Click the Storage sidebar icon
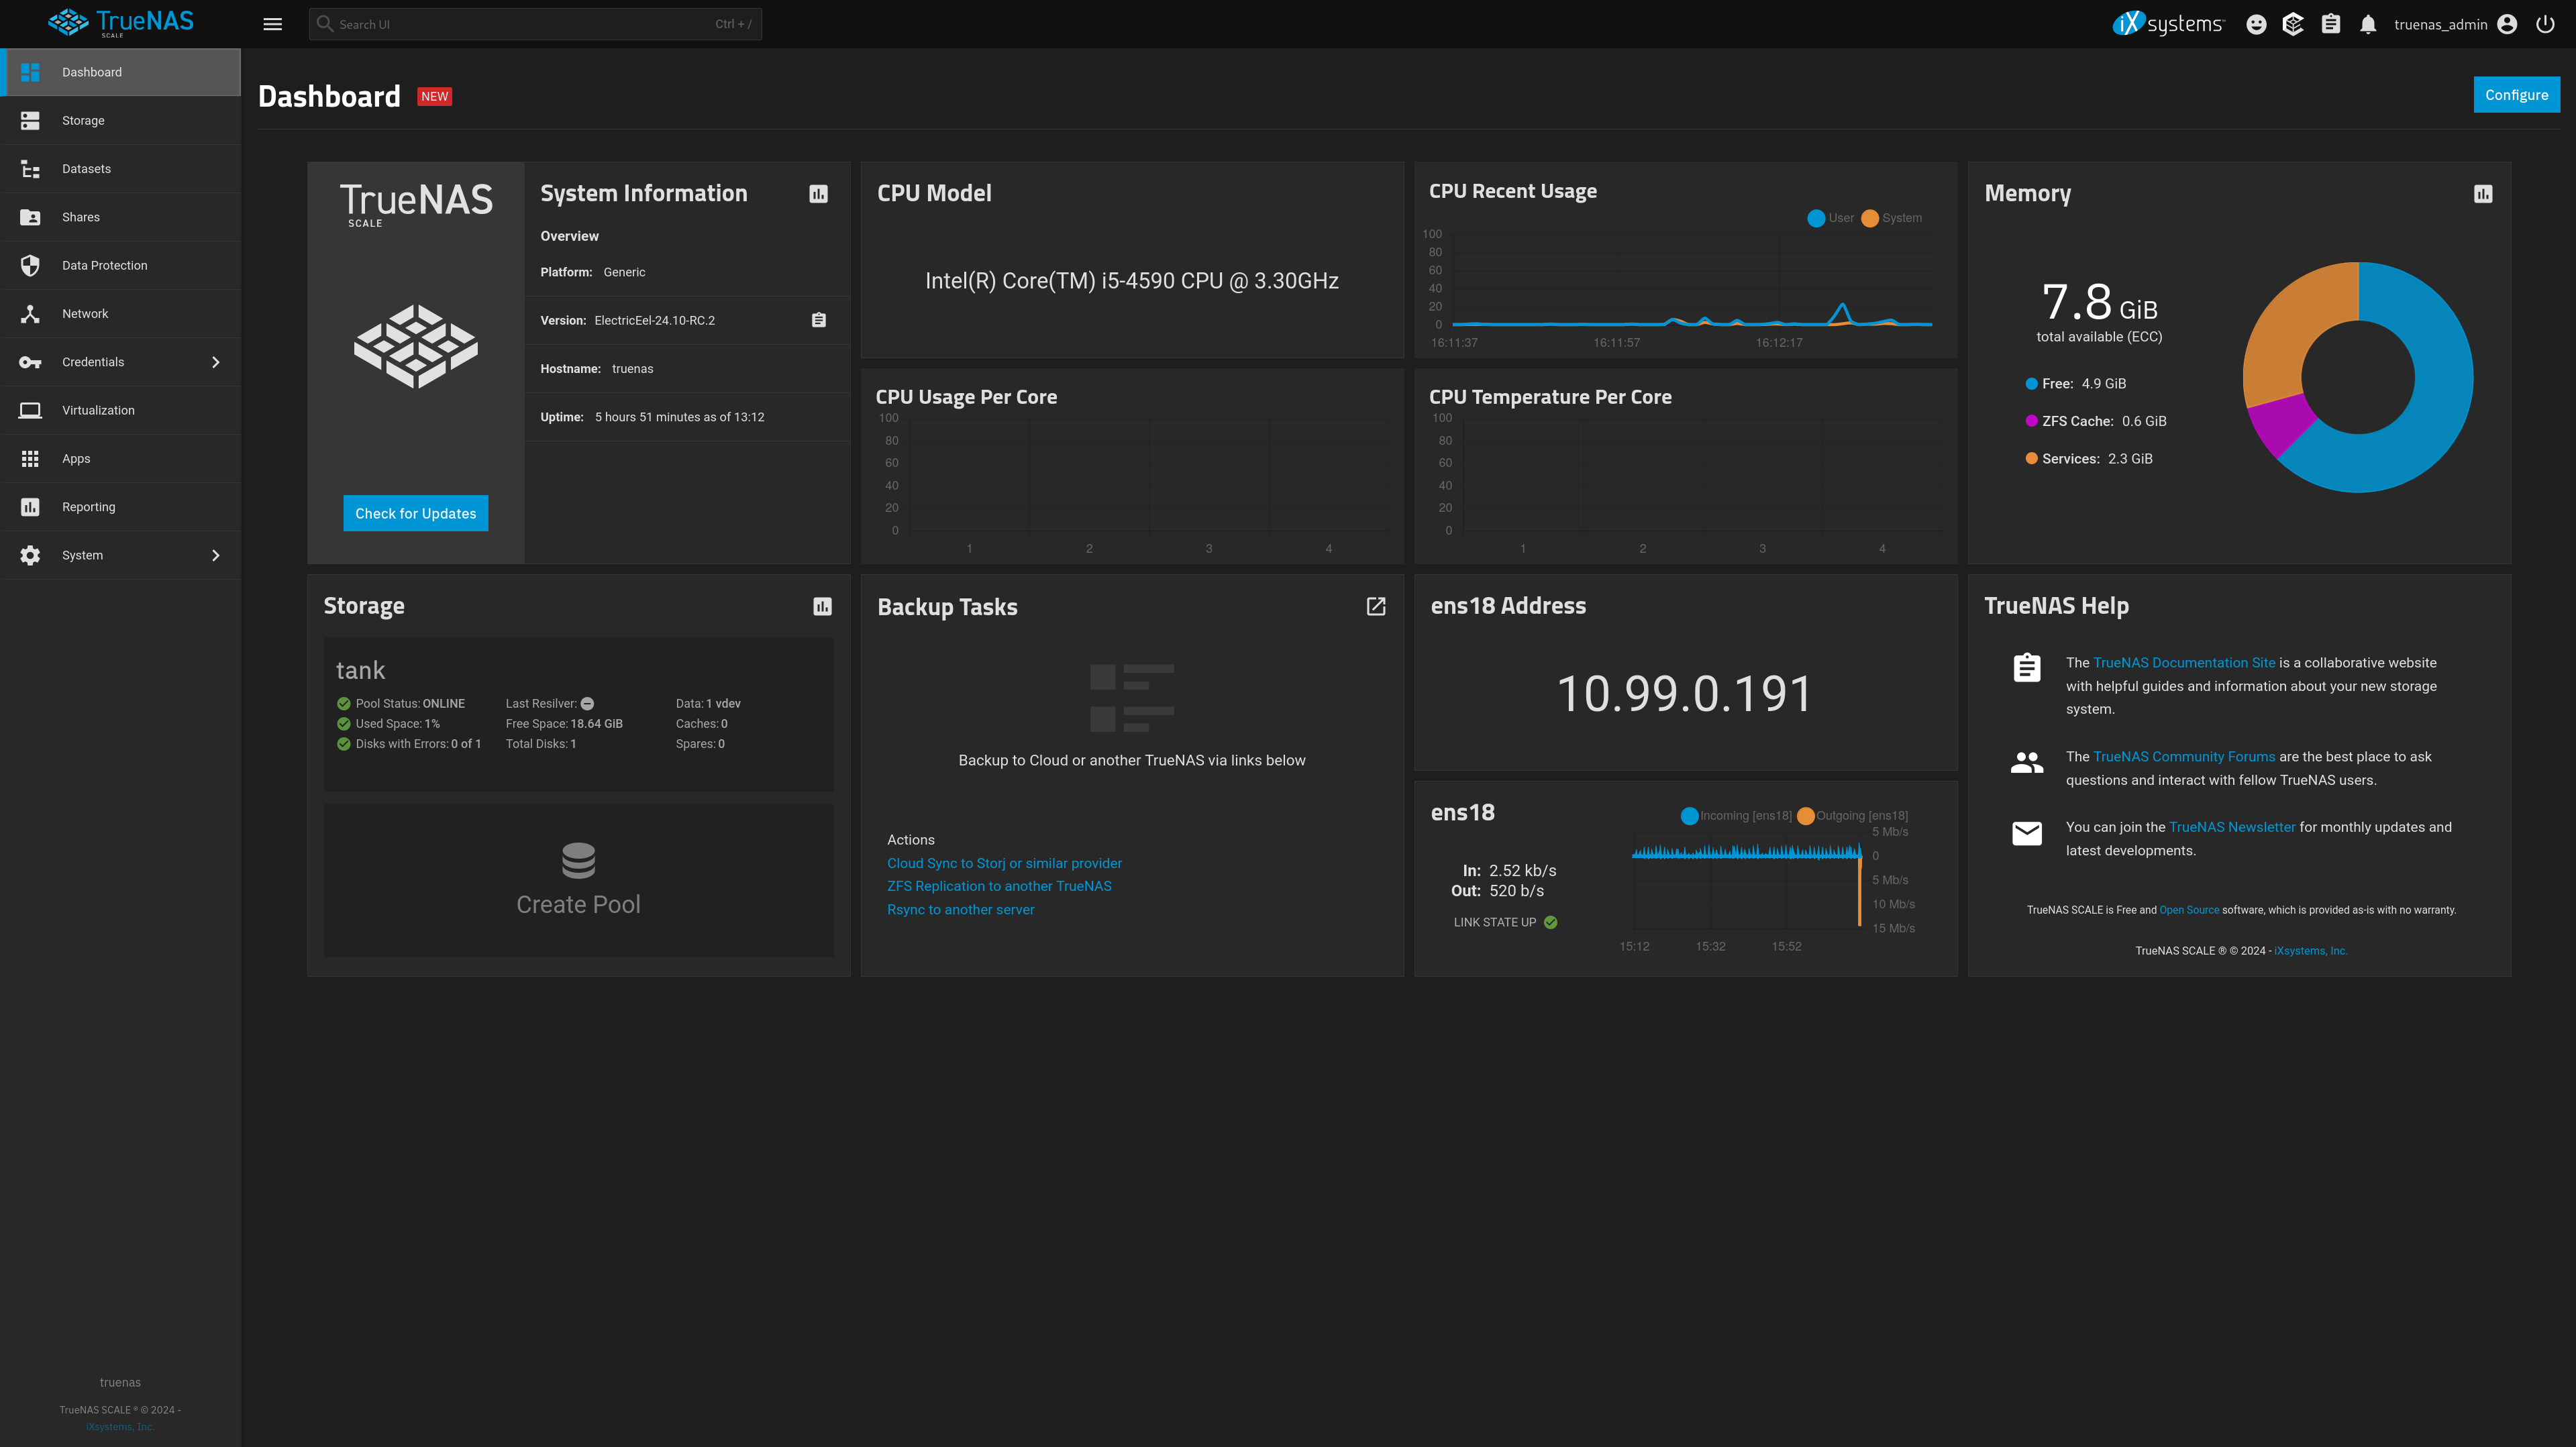This screenshot has width=2576, height=1447. coord(30,120)
